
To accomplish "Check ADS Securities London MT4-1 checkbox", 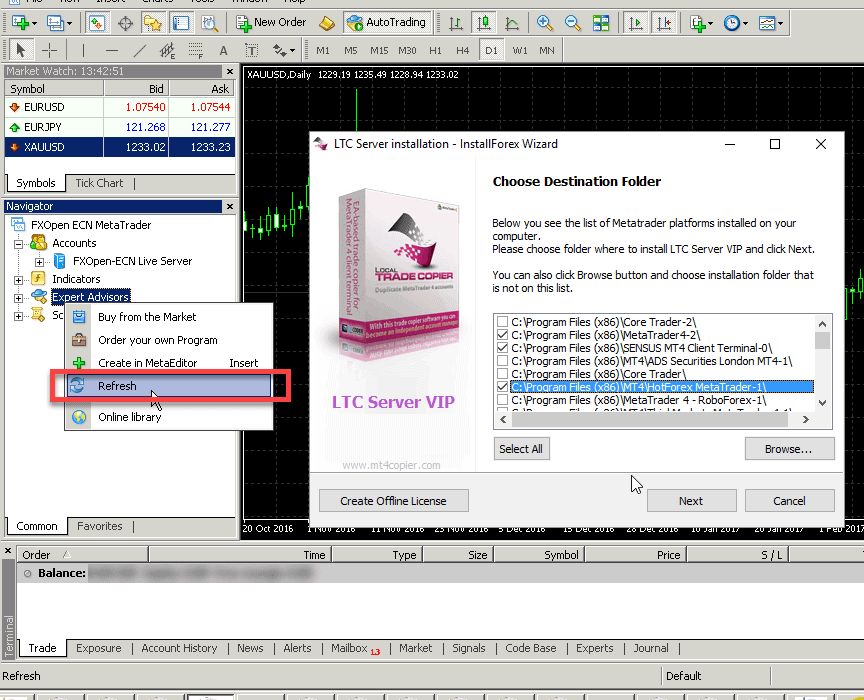I will pos(502,361).
